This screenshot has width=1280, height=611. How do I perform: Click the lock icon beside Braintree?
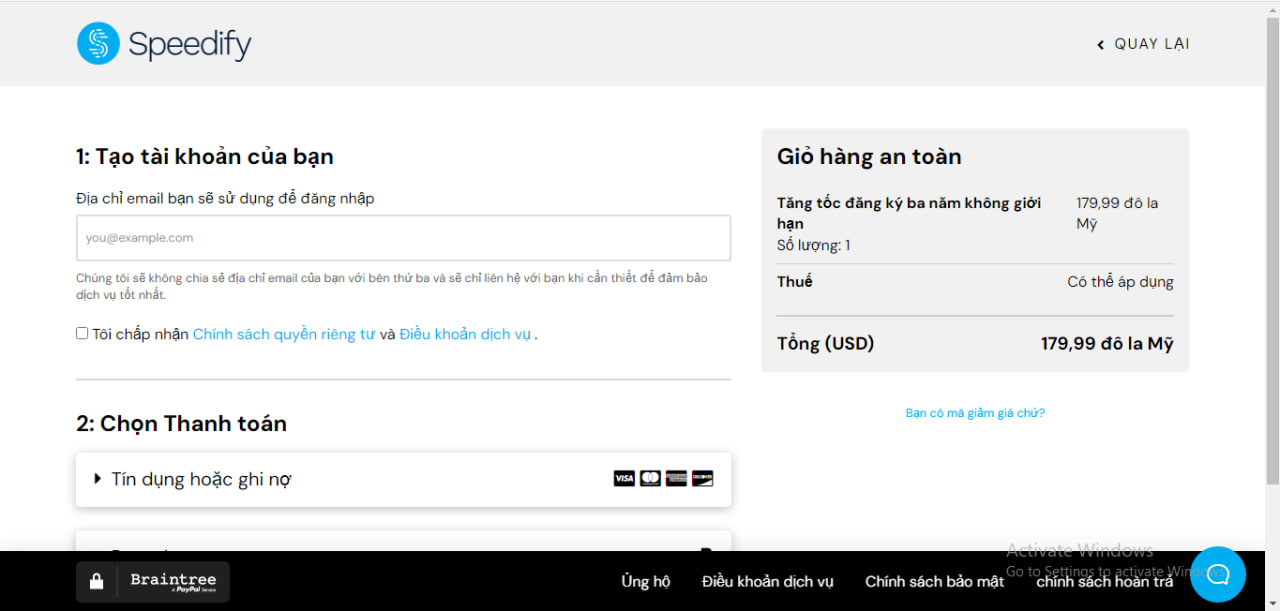(x=97, y=581)
